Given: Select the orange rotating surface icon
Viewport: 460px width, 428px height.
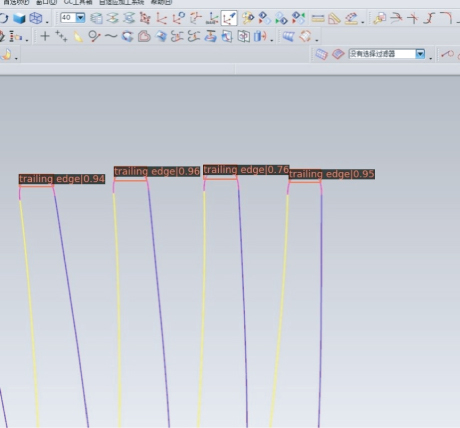Looking at the screenshot, I should click(x=305, y=36).
